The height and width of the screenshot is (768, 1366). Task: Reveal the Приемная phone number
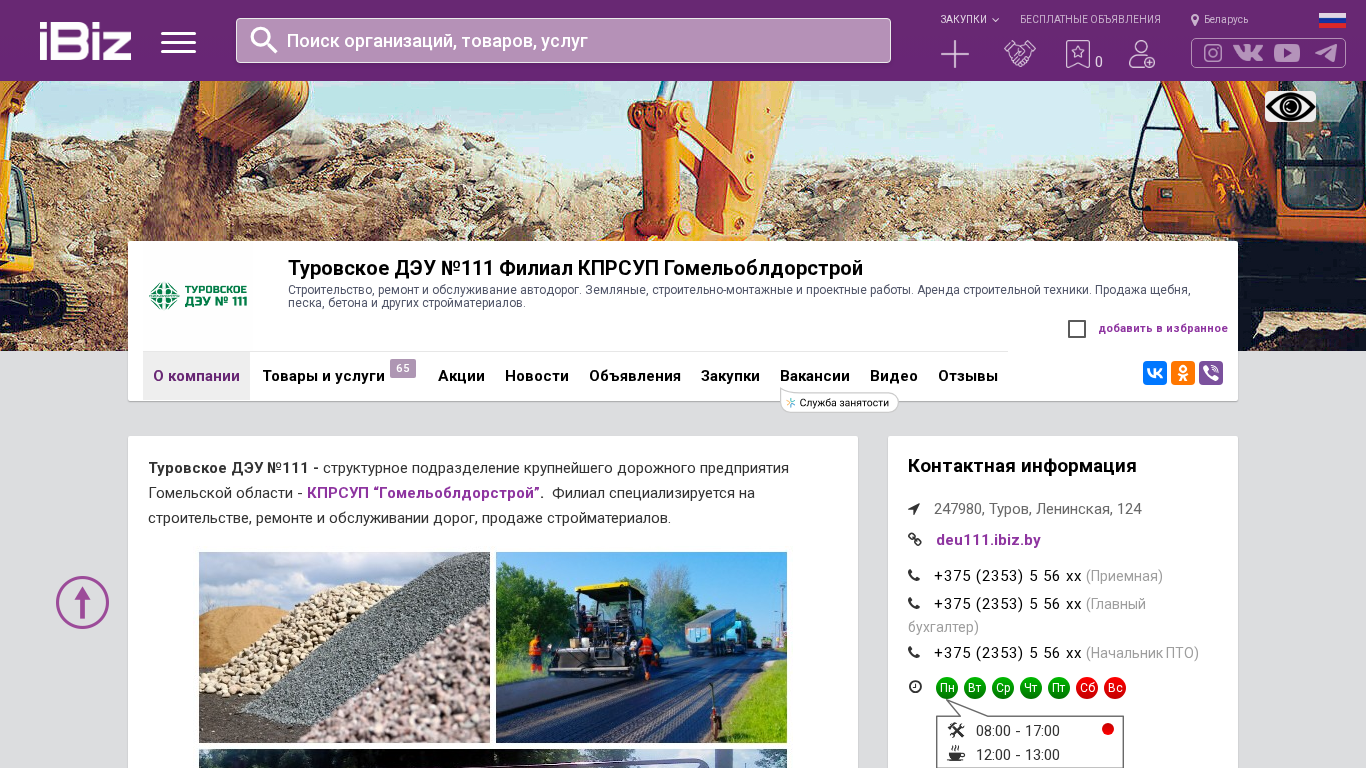coord(1008,576)
